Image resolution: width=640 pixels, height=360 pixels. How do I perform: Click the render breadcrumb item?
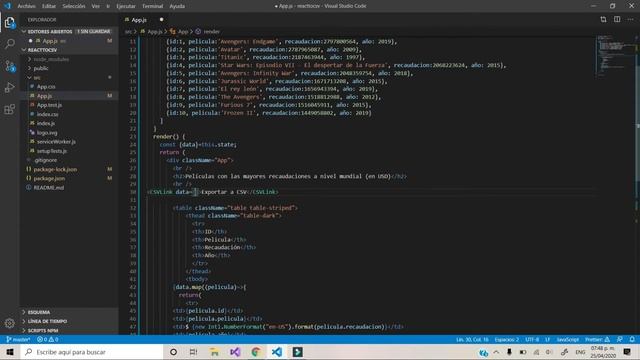[208, 31]
